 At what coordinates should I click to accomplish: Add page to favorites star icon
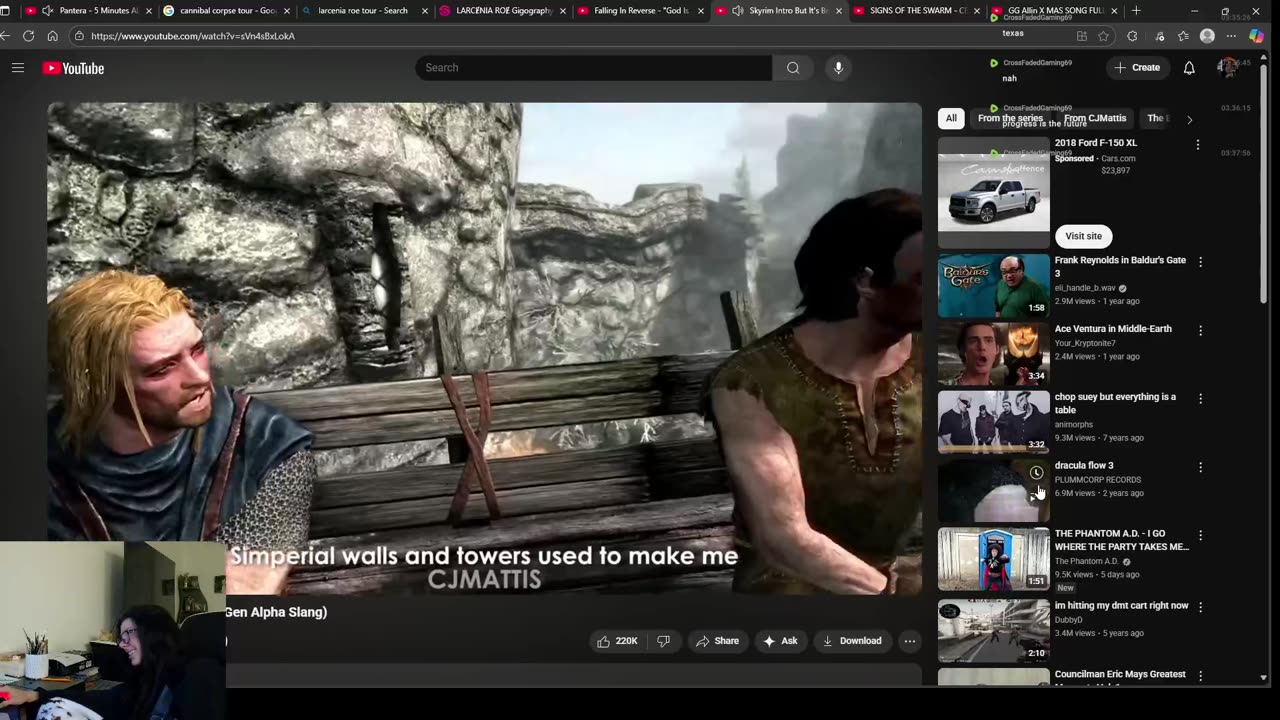point(1103,36)
